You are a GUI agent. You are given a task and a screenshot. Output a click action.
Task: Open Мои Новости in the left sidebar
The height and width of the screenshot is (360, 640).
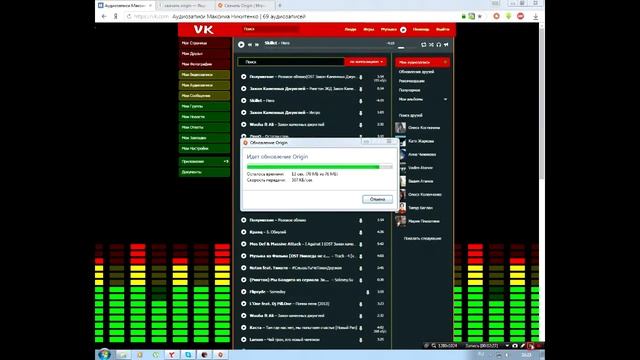pos(204,117)
